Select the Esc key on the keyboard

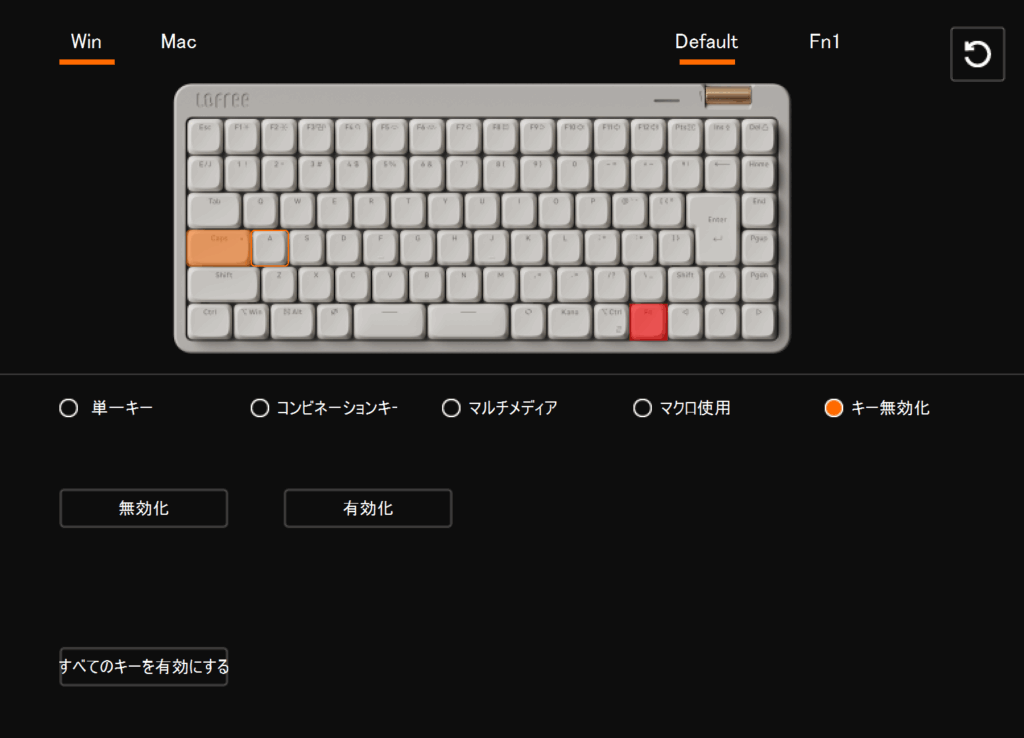coord(204,136)
